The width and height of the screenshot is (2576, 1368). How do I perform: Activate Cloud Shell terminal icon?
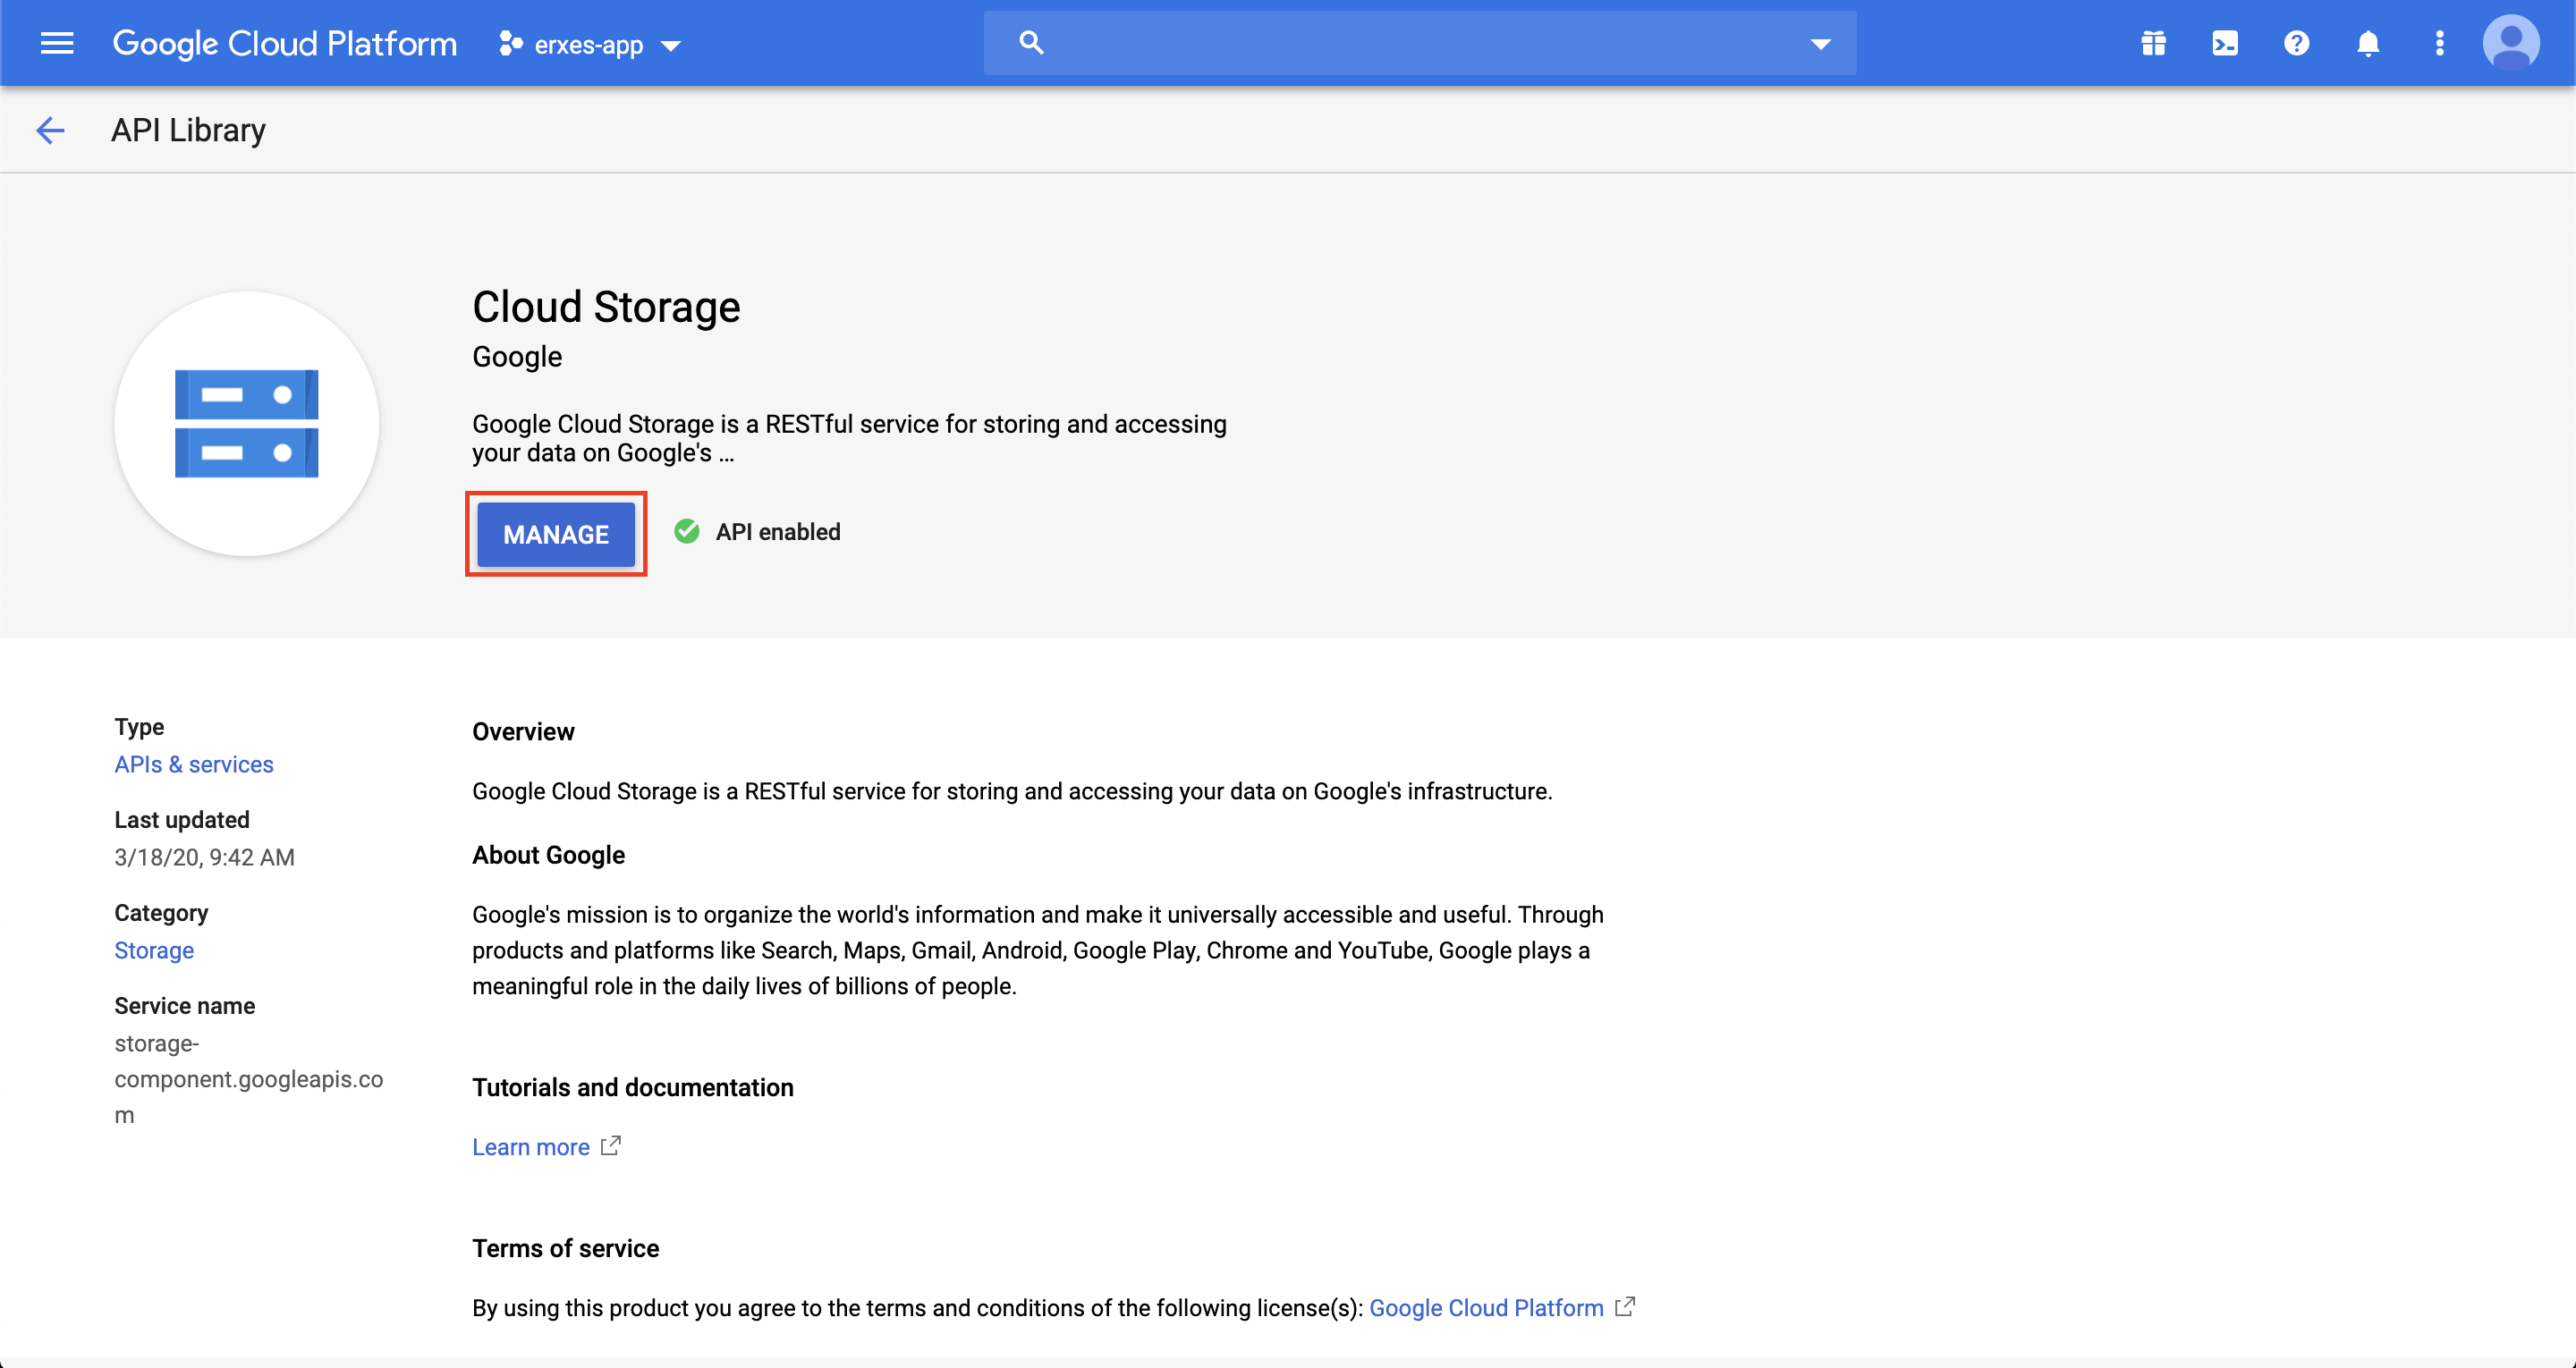pyautogui.click(x=2225, y=43)
